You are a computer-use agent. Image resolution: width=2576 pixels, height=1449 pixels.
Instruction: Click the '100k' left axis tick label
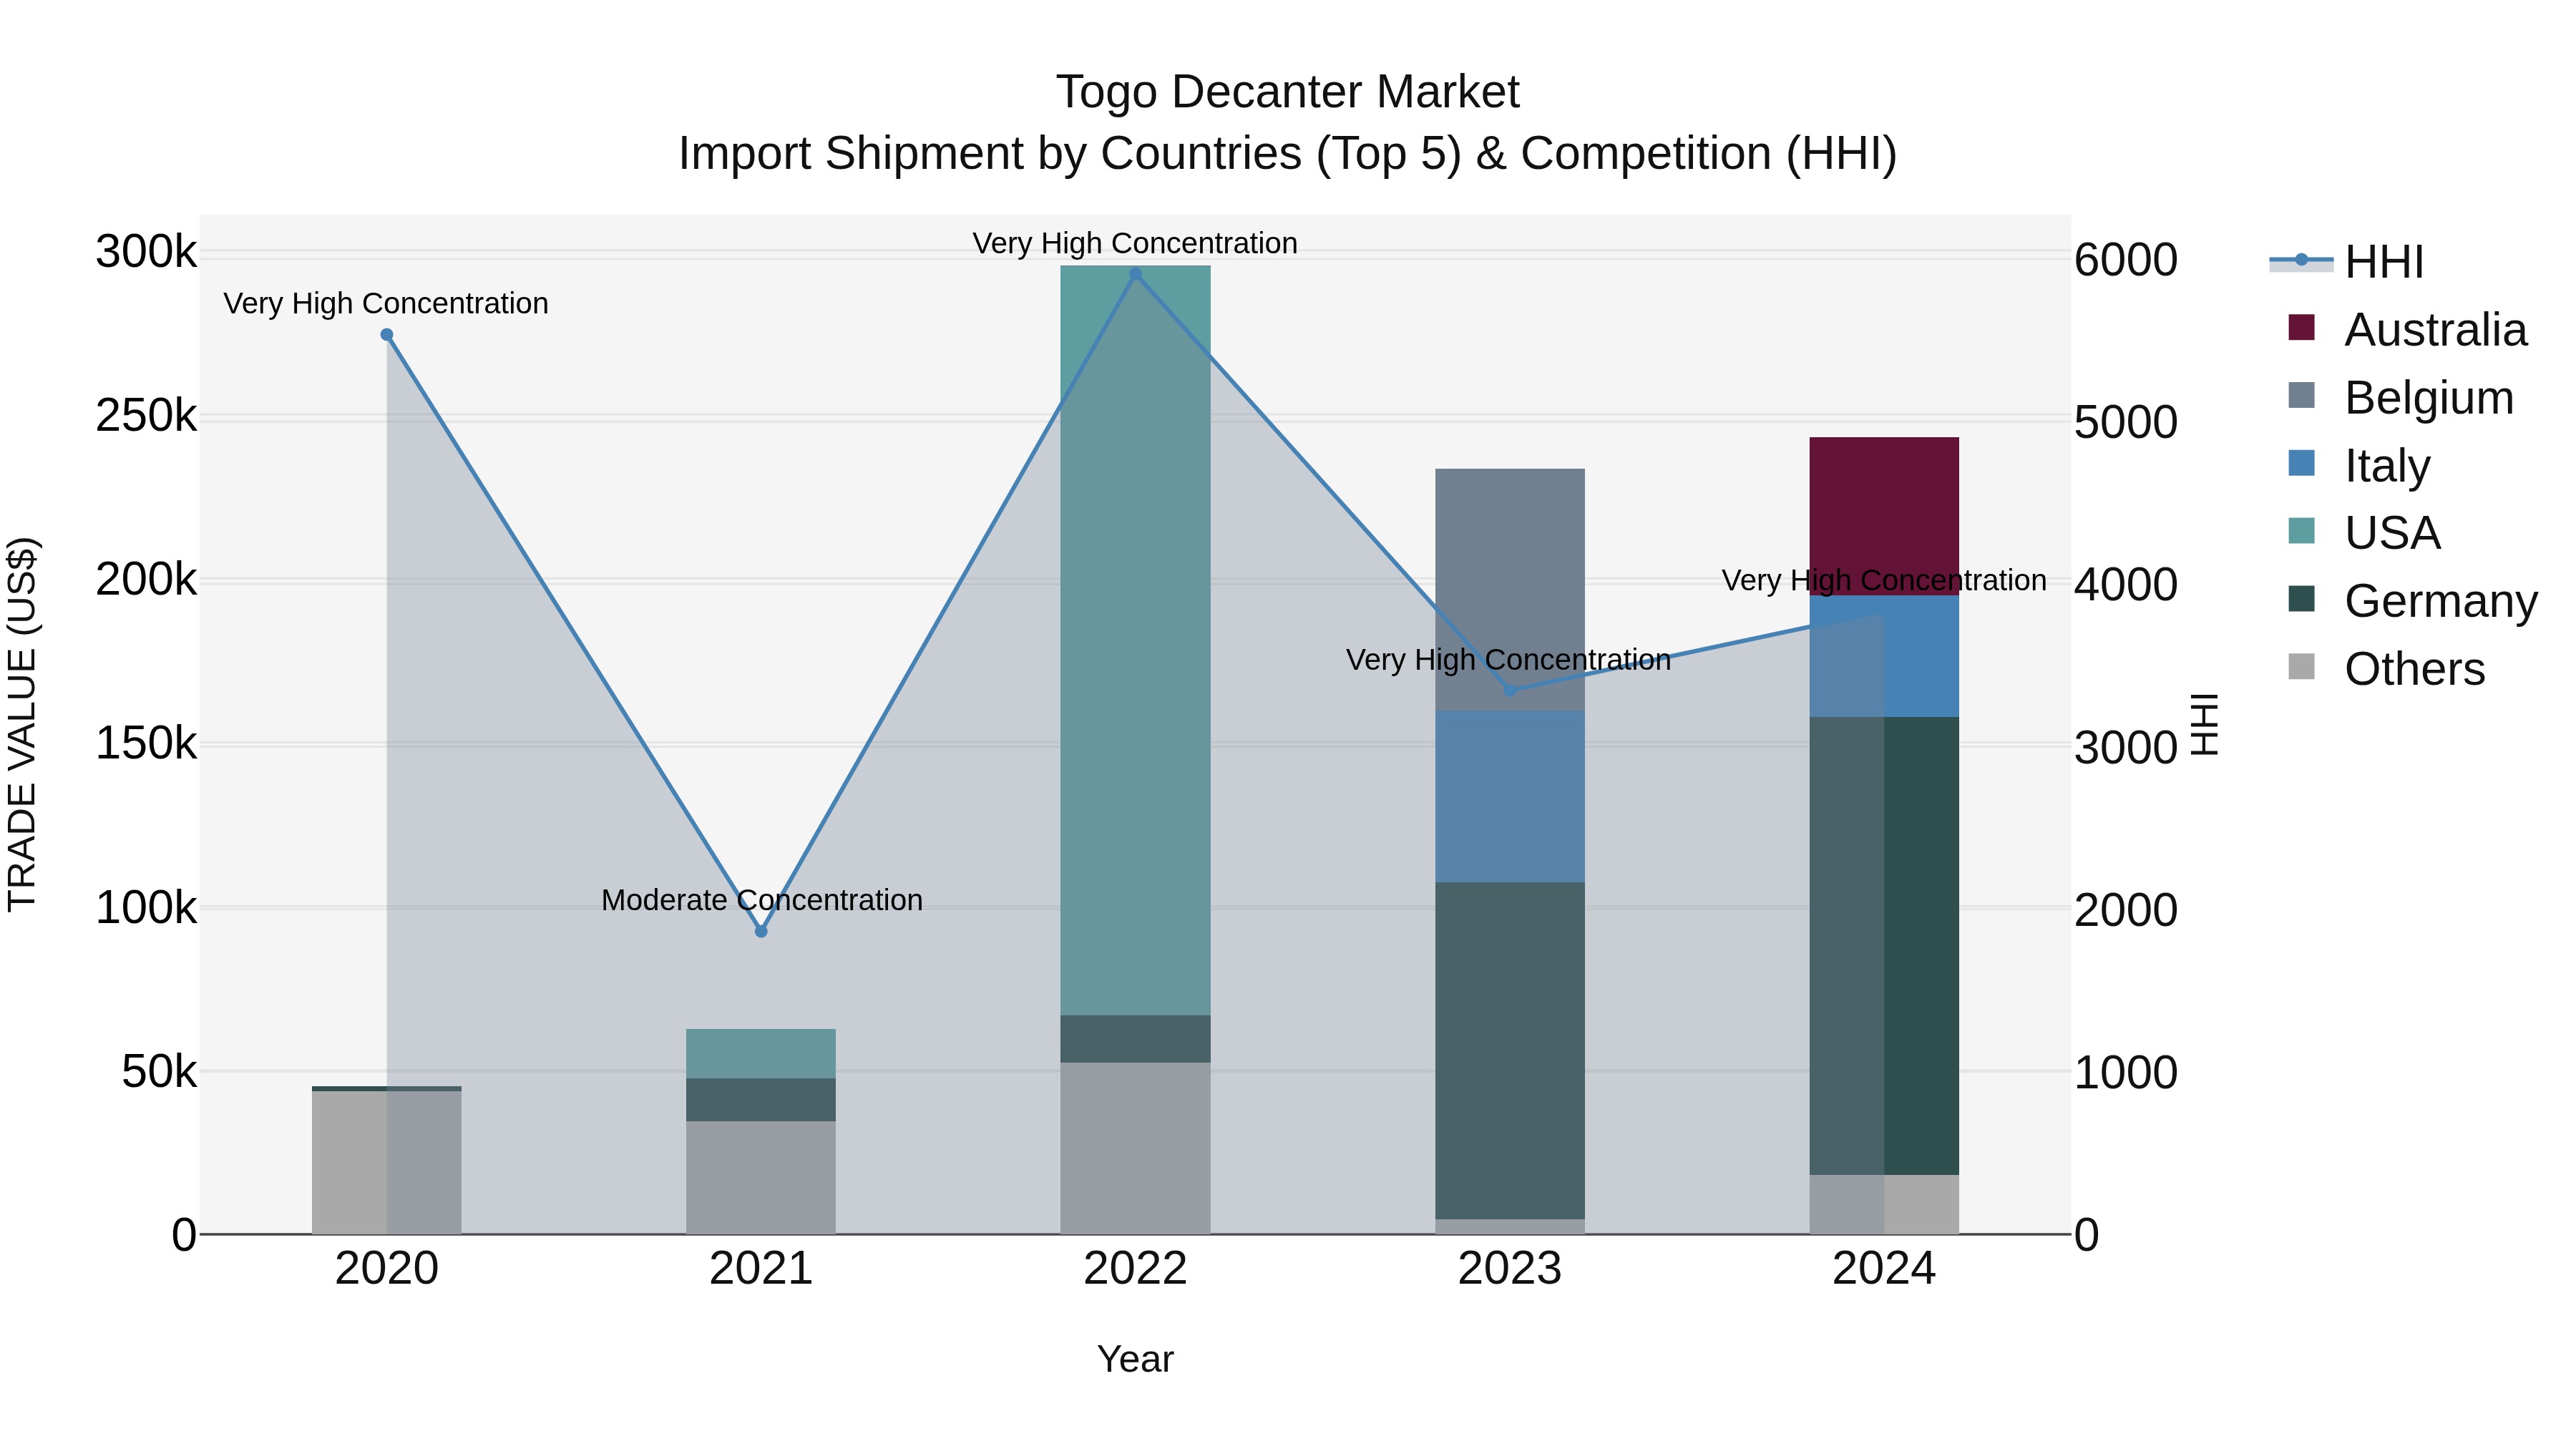click(x=146, y=907)
